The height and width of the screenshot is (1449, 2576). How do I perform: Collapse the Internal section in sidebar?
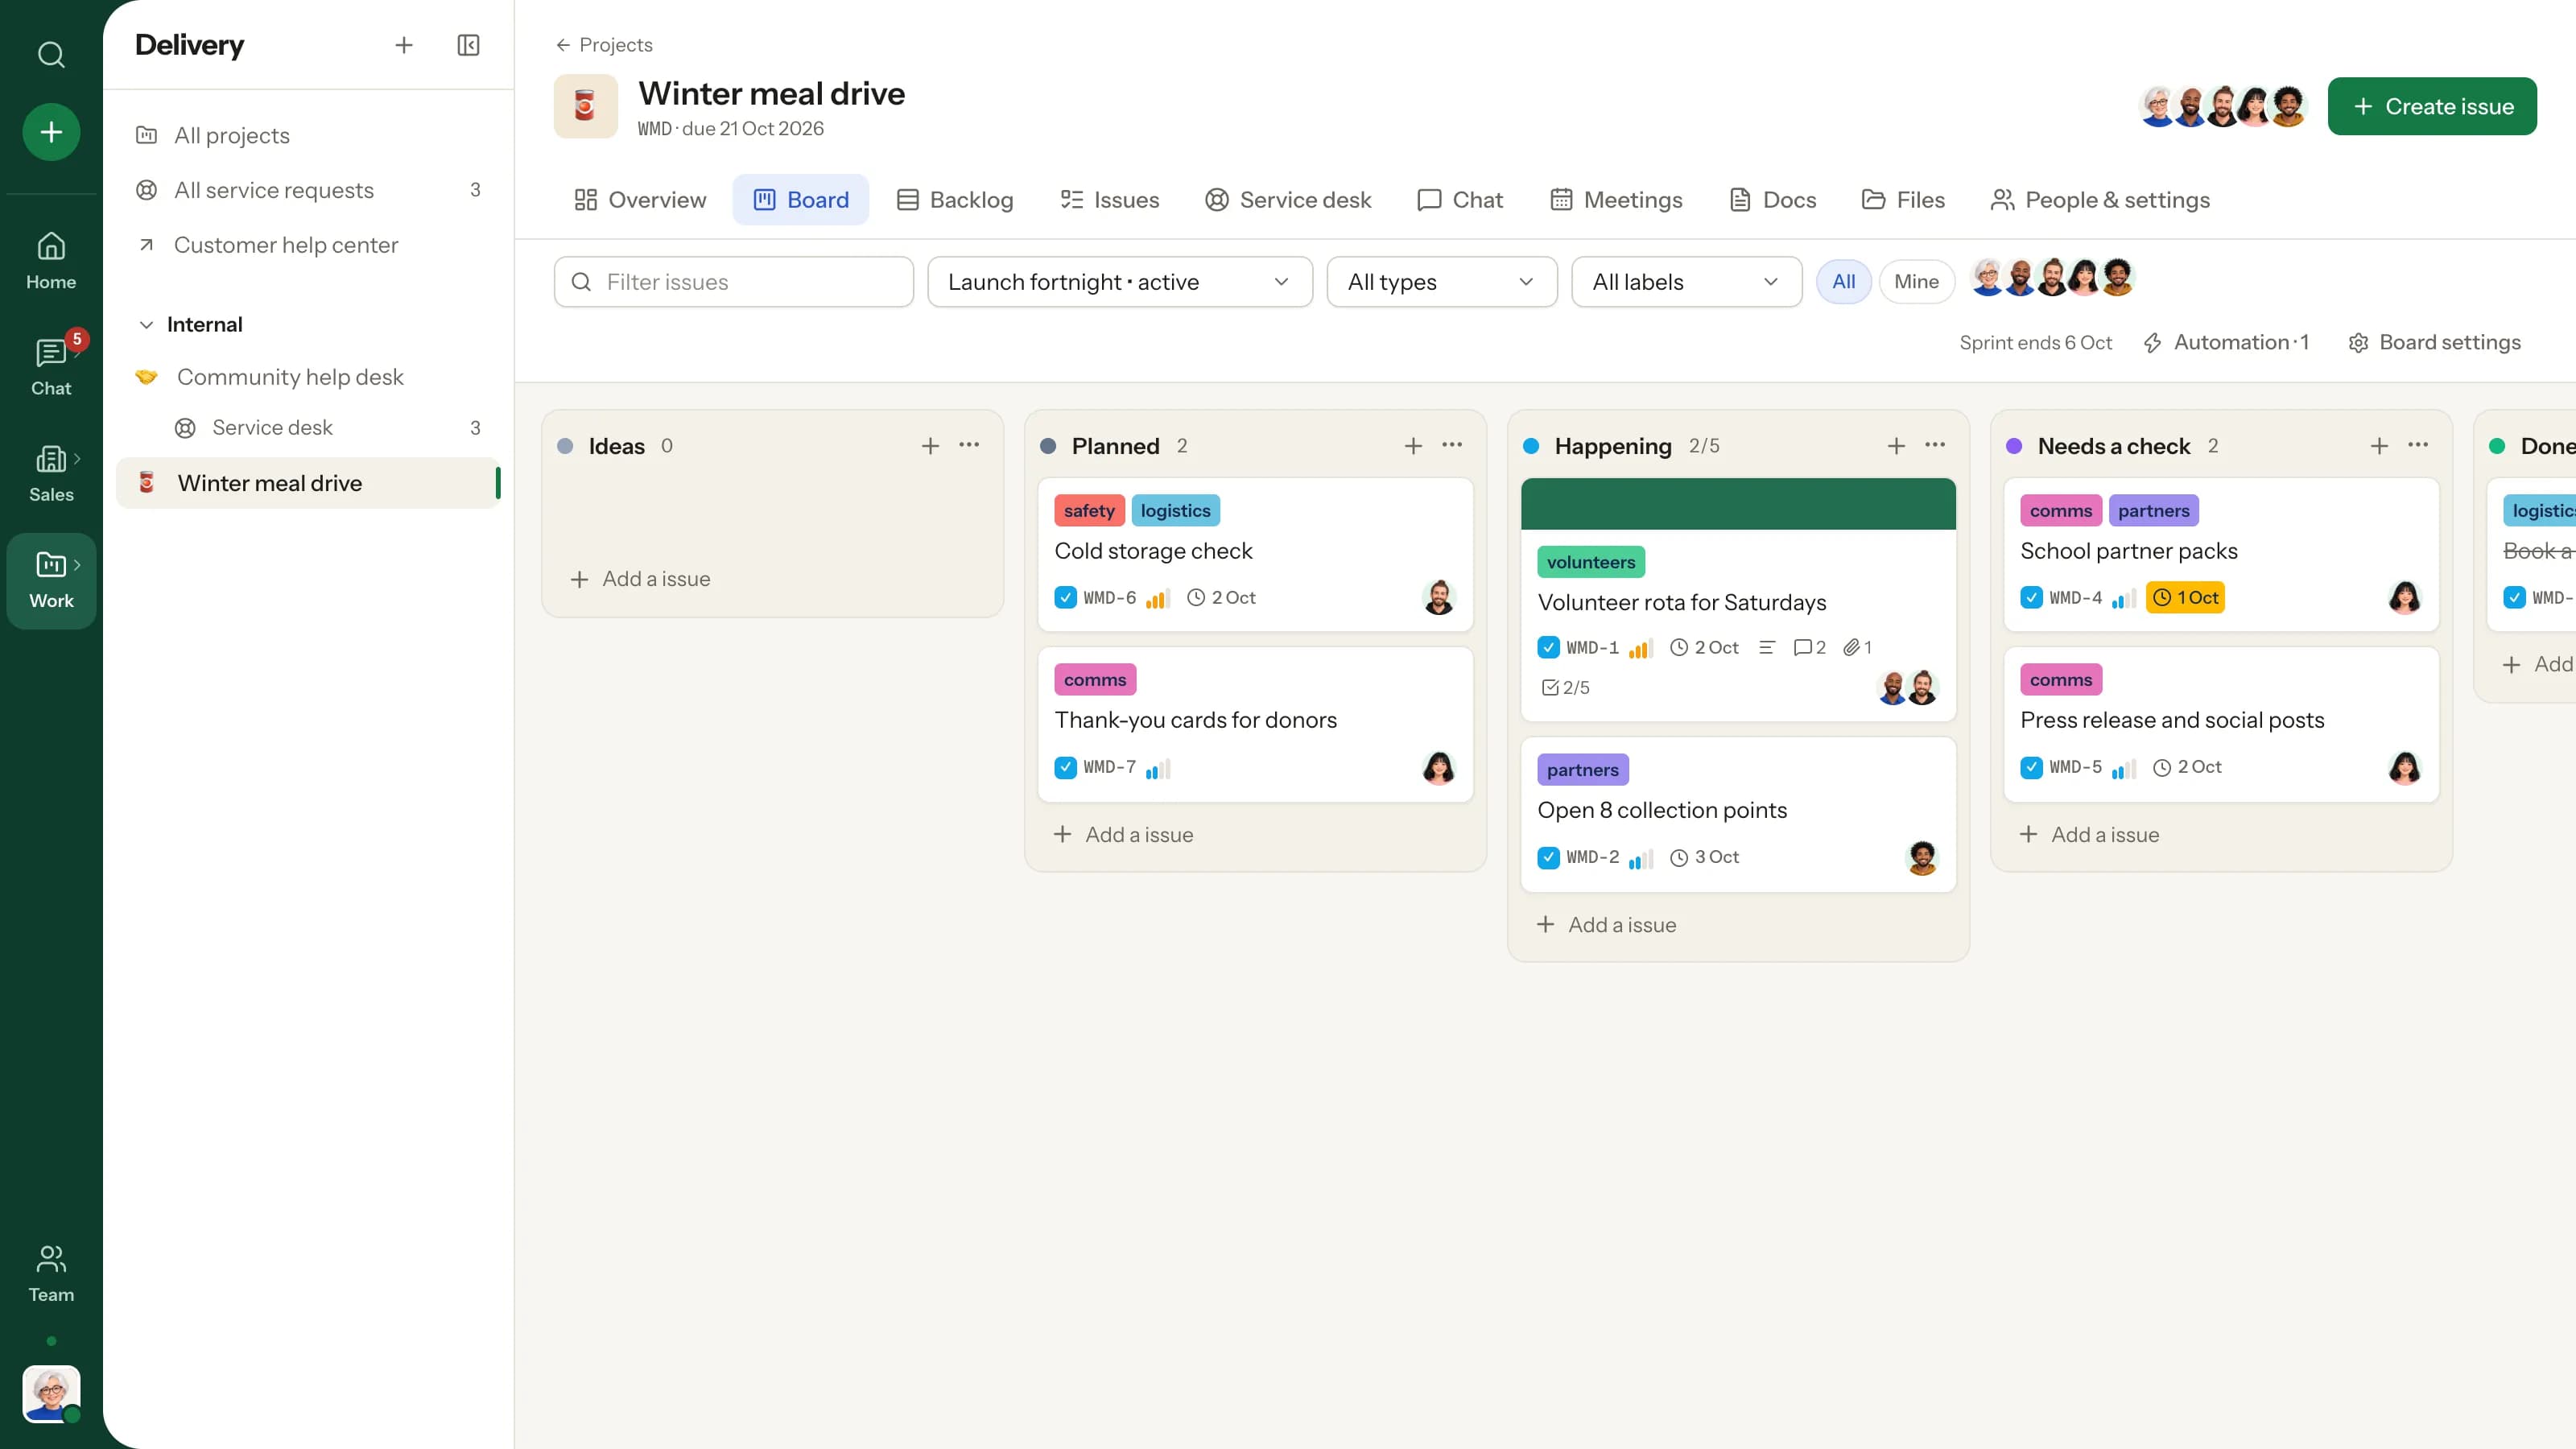tap(147, 324)
